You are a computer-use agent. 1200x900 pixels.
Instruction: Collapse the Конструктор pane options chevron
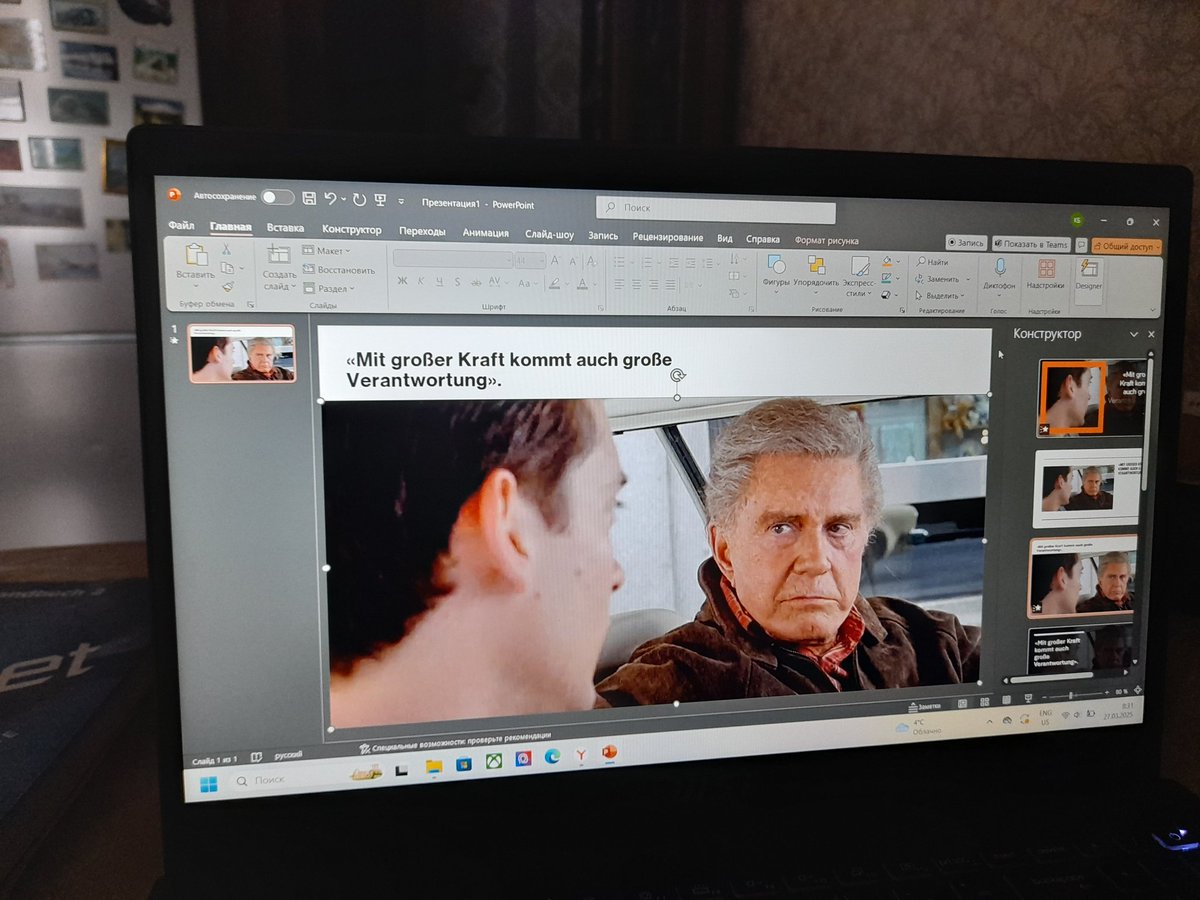pos(1134,335)
